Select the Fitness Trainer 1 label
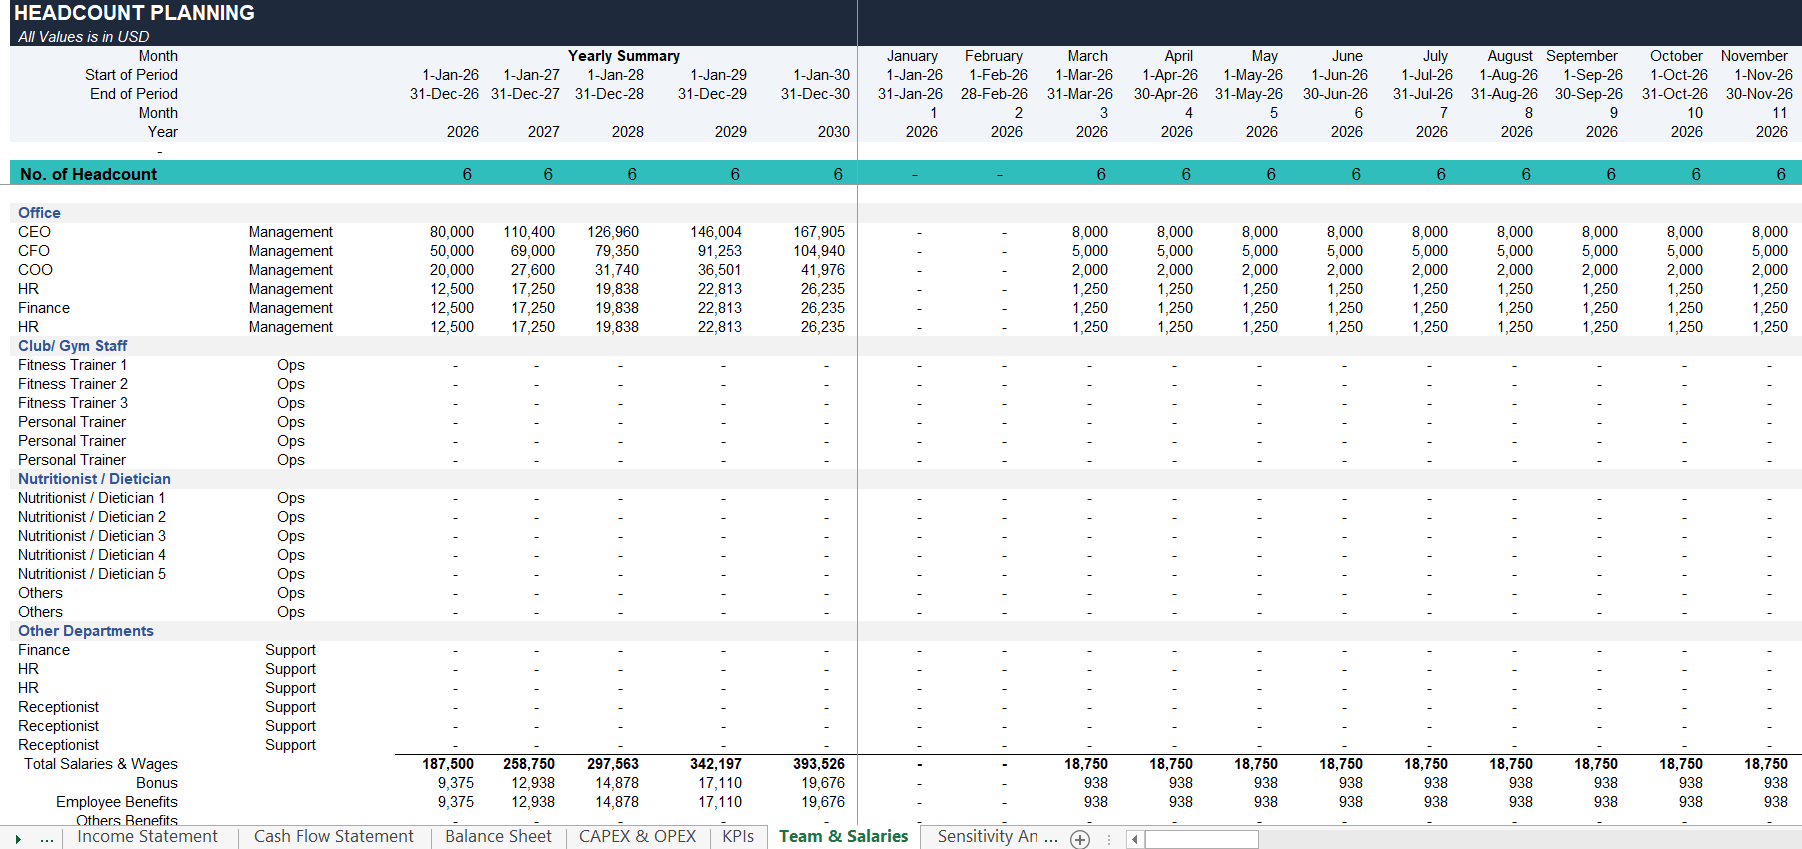 (73, 365)
